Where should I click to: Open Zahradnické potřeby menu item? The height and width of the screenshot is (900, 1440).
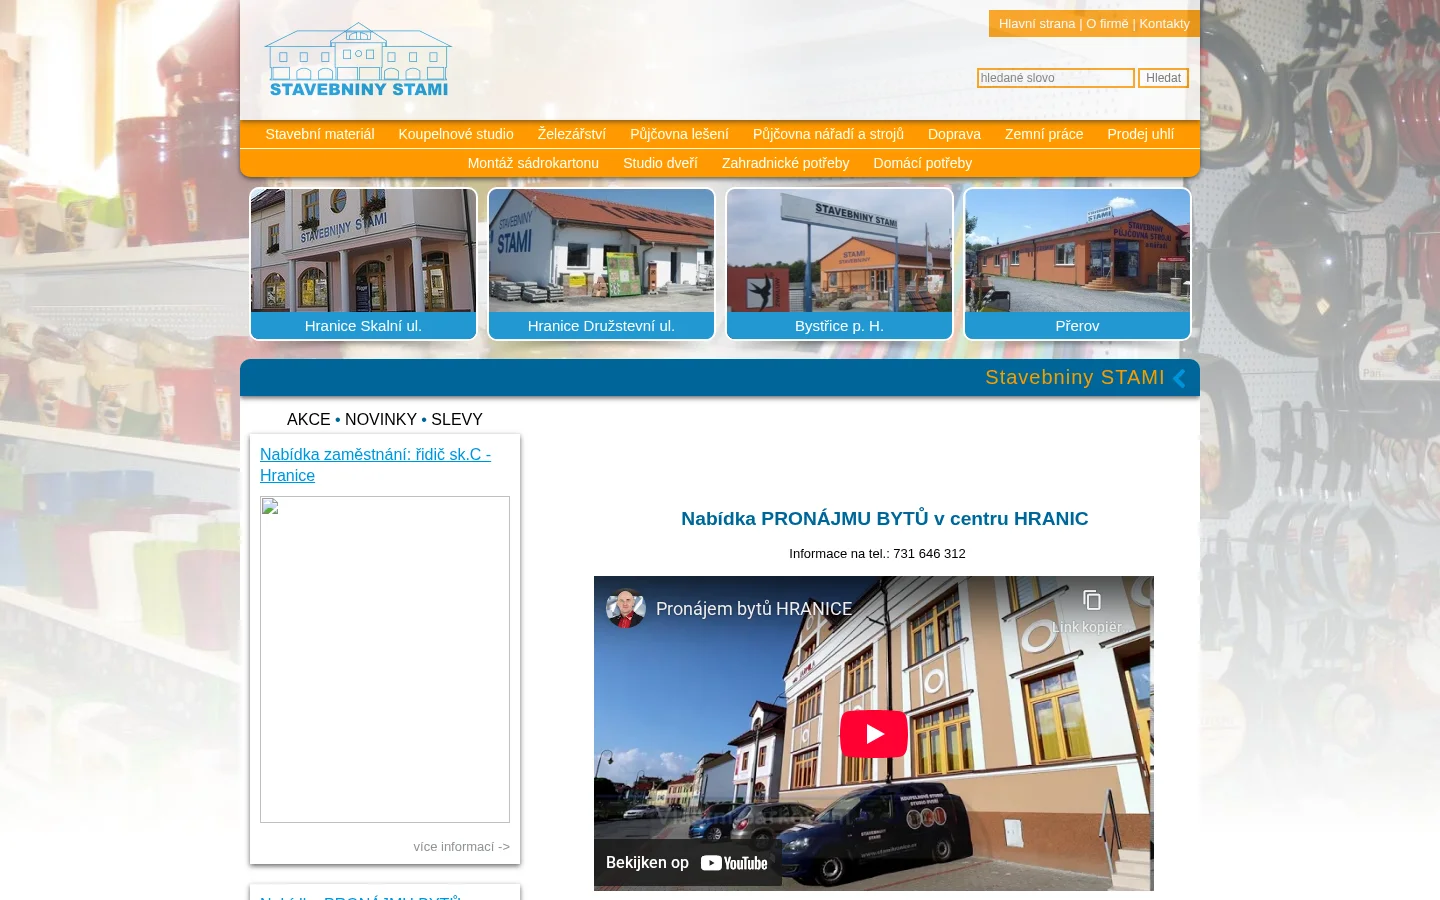tap(785, 163)
